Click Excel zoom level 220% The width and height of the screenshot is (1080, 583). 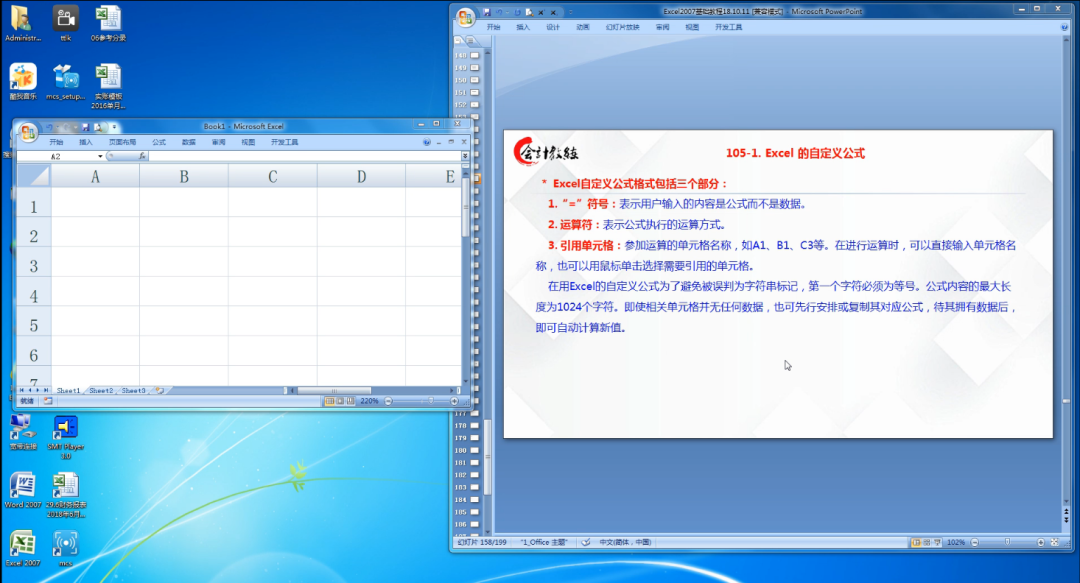(x=369, y=401)
